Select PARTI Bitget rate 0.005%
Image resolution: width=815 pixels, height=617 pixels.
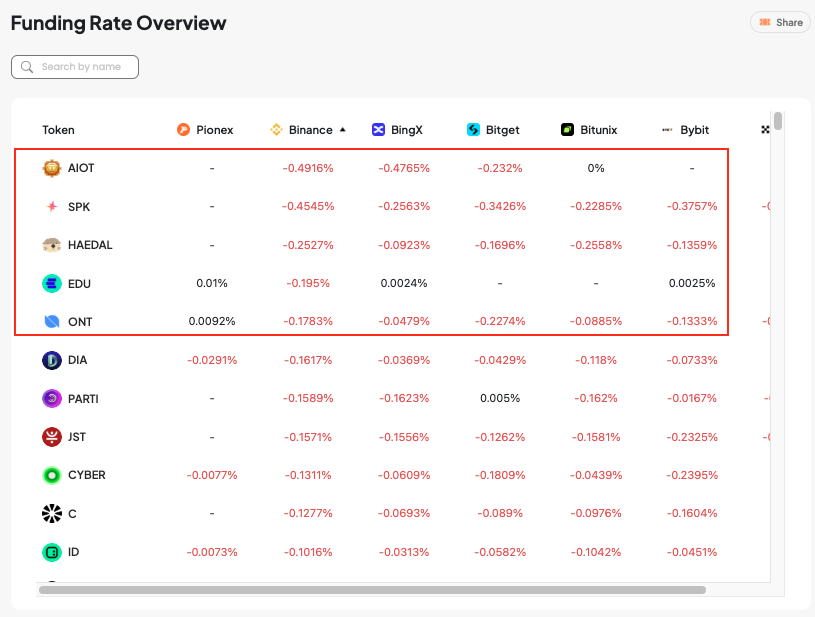click(500, 398)
